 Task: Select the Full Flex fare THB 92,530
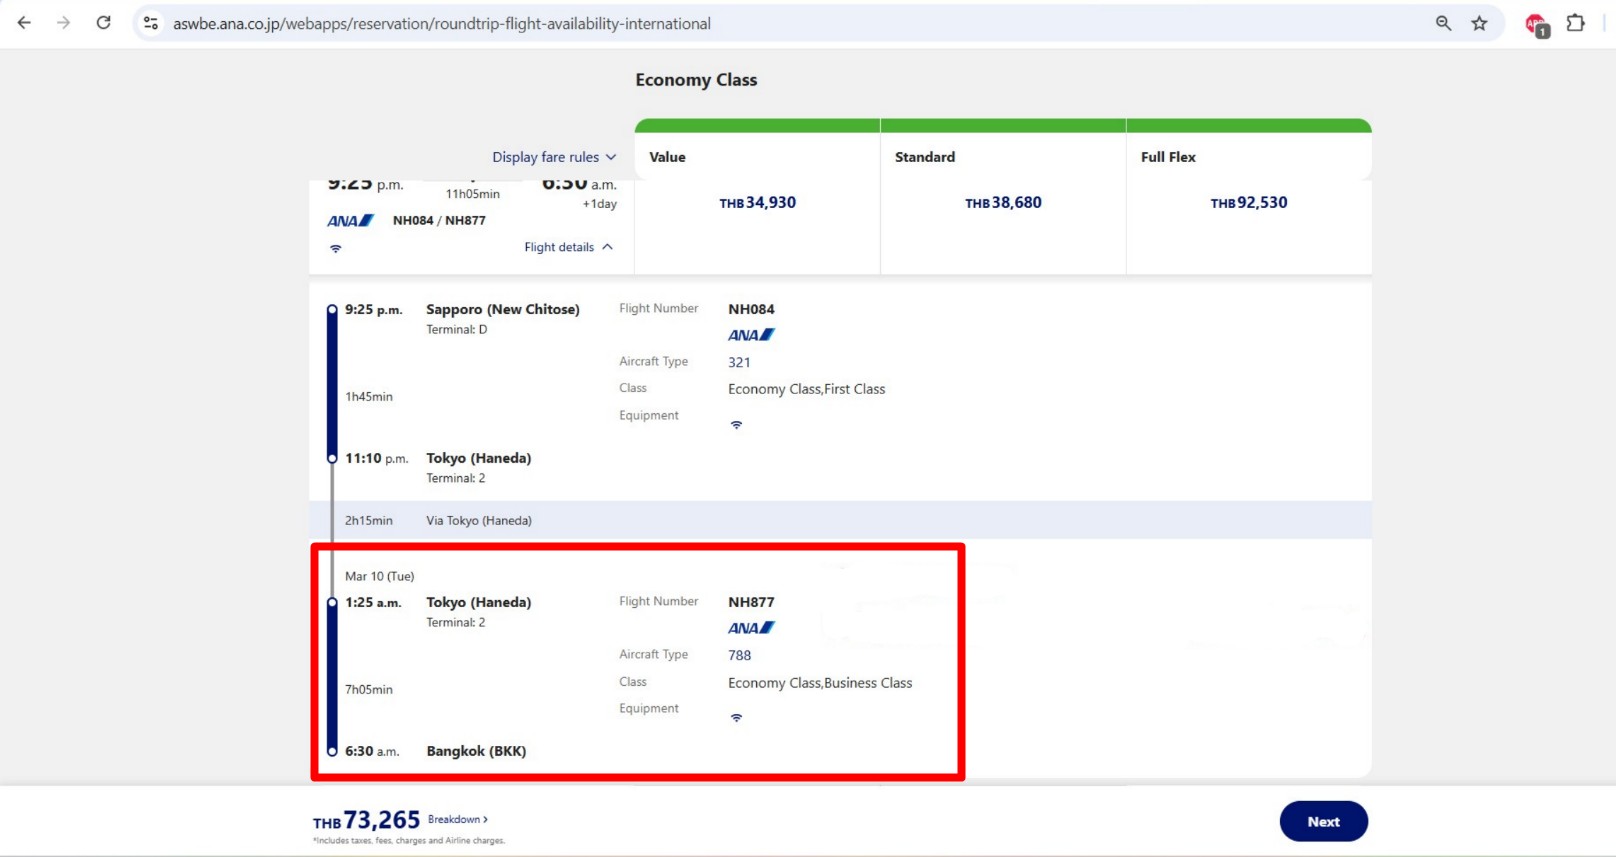tap(1248, 203)
